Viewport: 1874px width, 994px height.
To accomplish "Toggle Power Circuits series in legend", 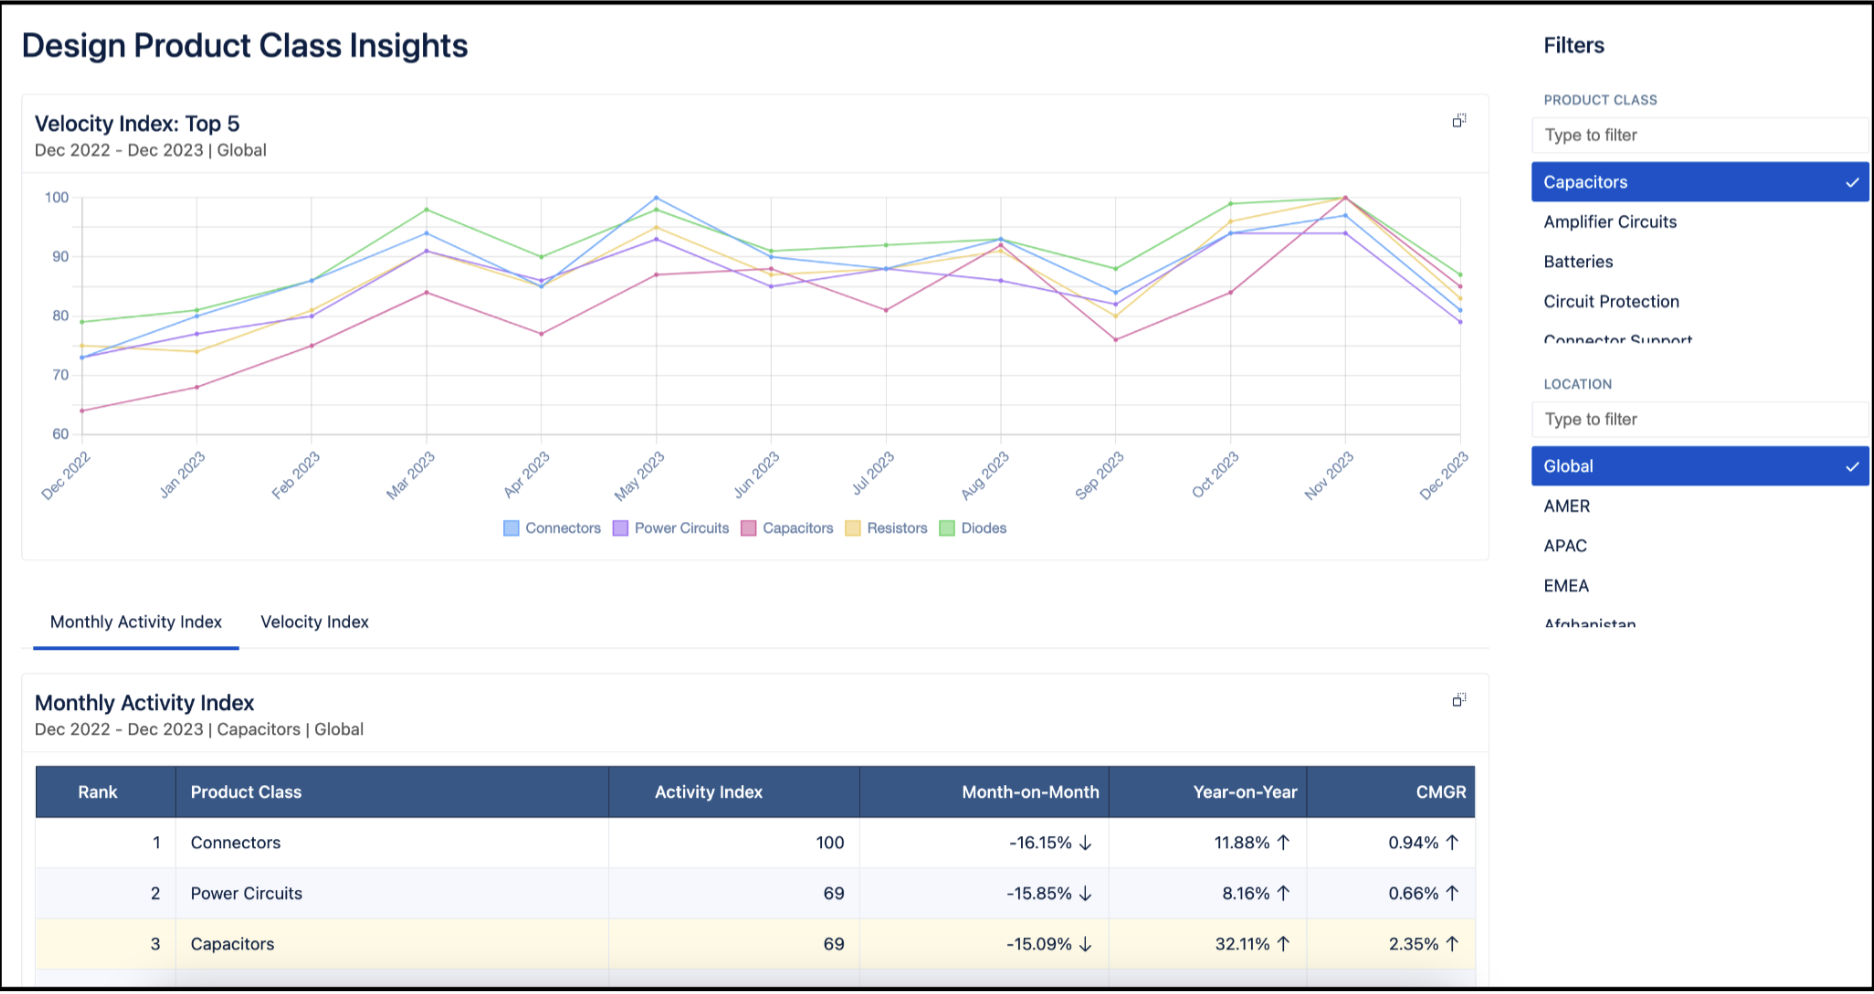I will (671, 528).
